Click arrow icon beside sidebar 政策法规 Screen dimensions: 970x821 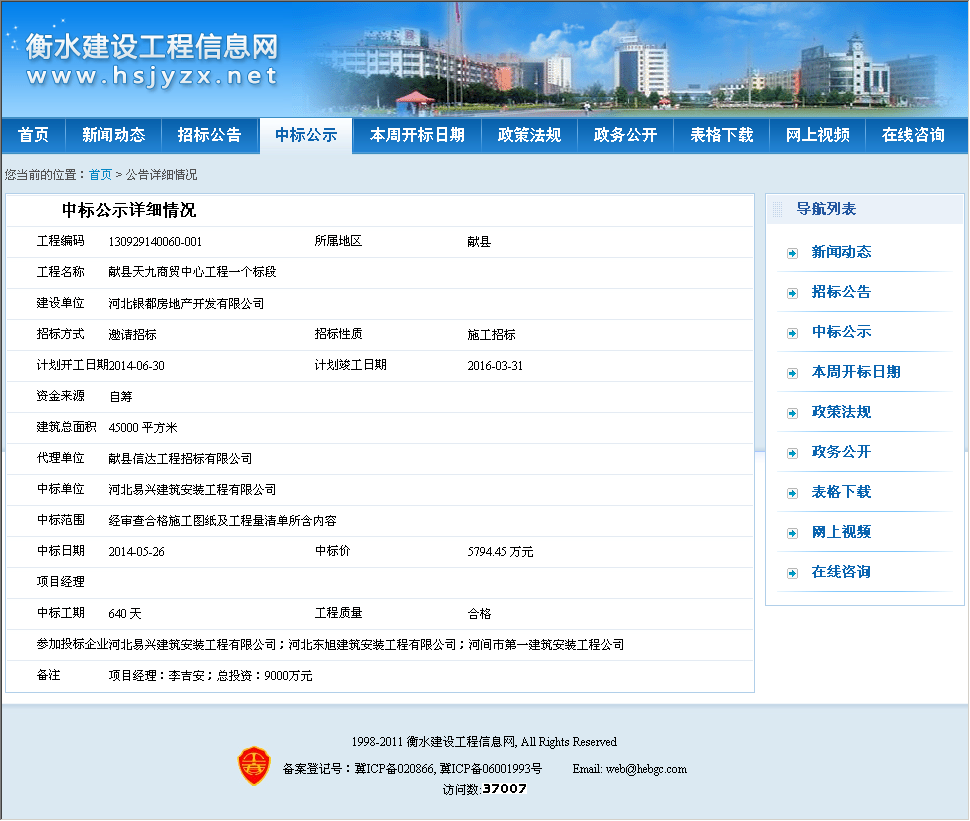pos(792,413)
